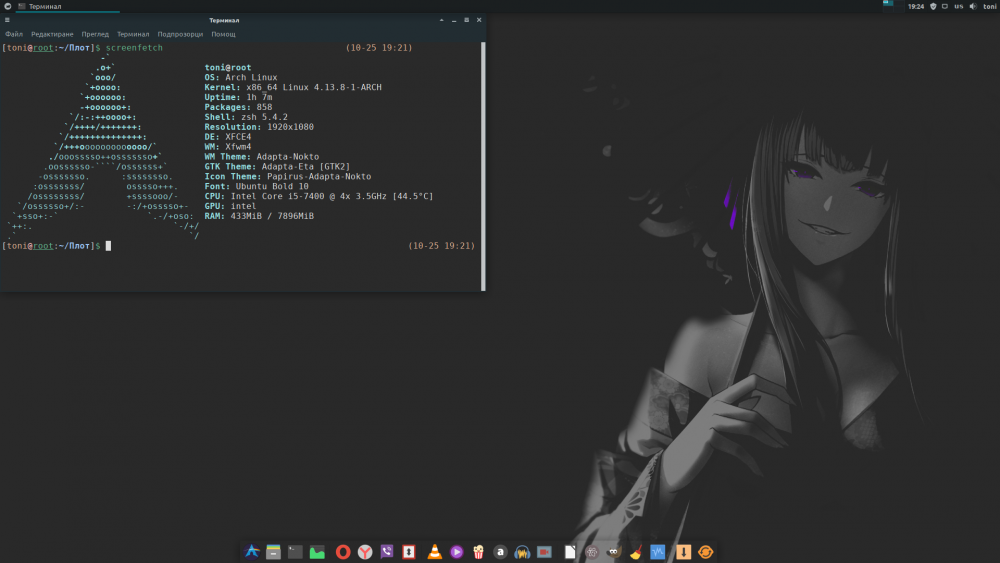Open the file manager drawer icon in the dock

(x=274, y=552)
